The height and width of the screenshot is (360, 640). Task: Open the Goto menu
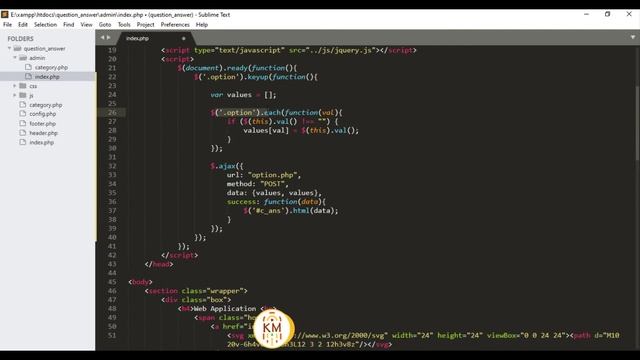pos(105,24)
